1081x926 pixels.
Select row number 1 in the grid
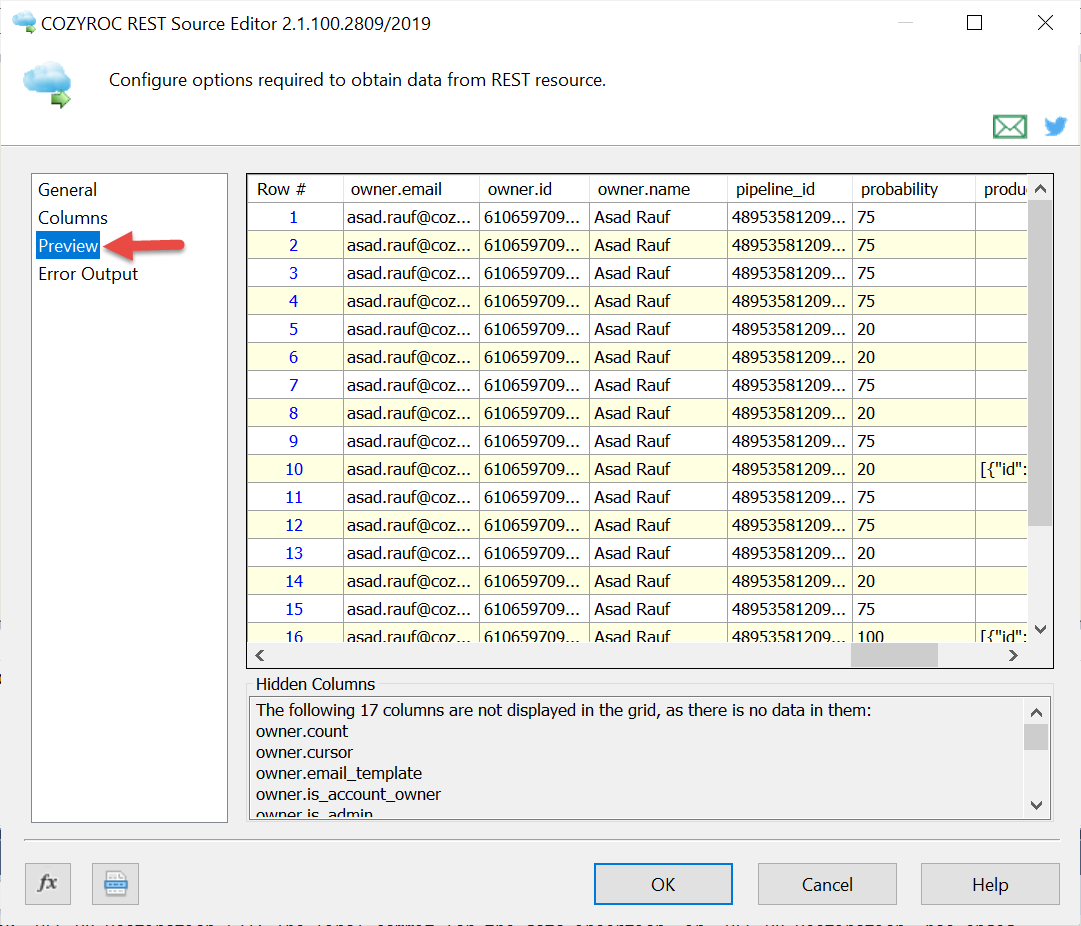(294, 217)
